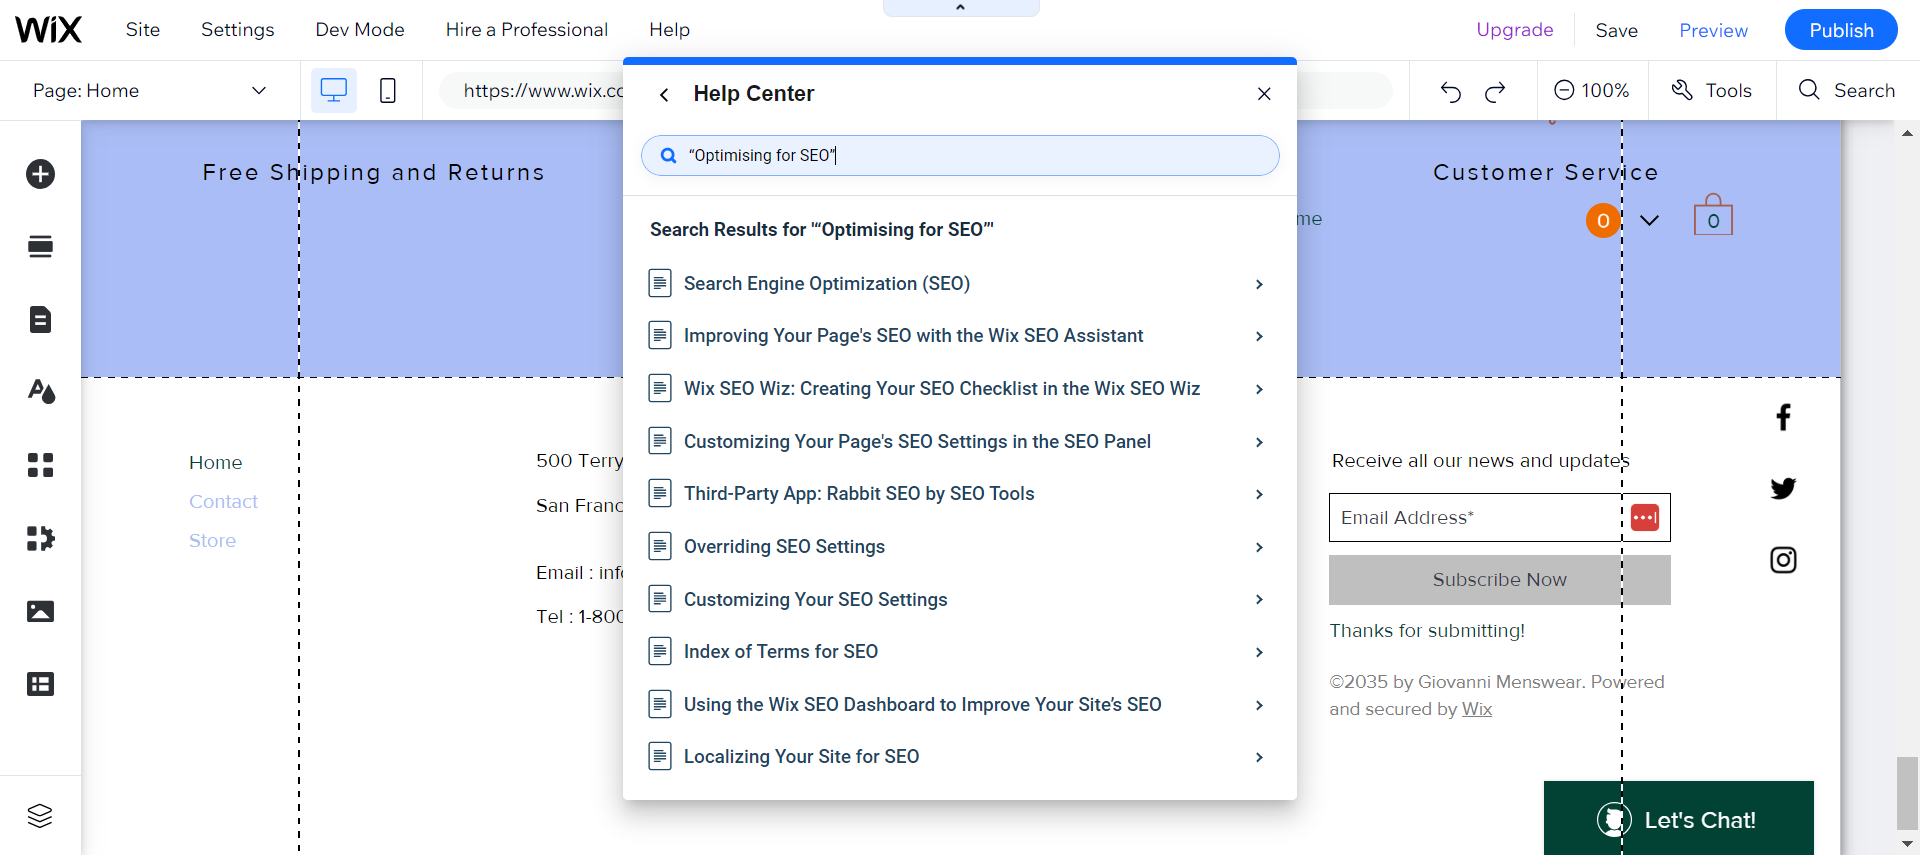Select the Customer Service heading text

pyautogui.click(x=1546, y=173)
